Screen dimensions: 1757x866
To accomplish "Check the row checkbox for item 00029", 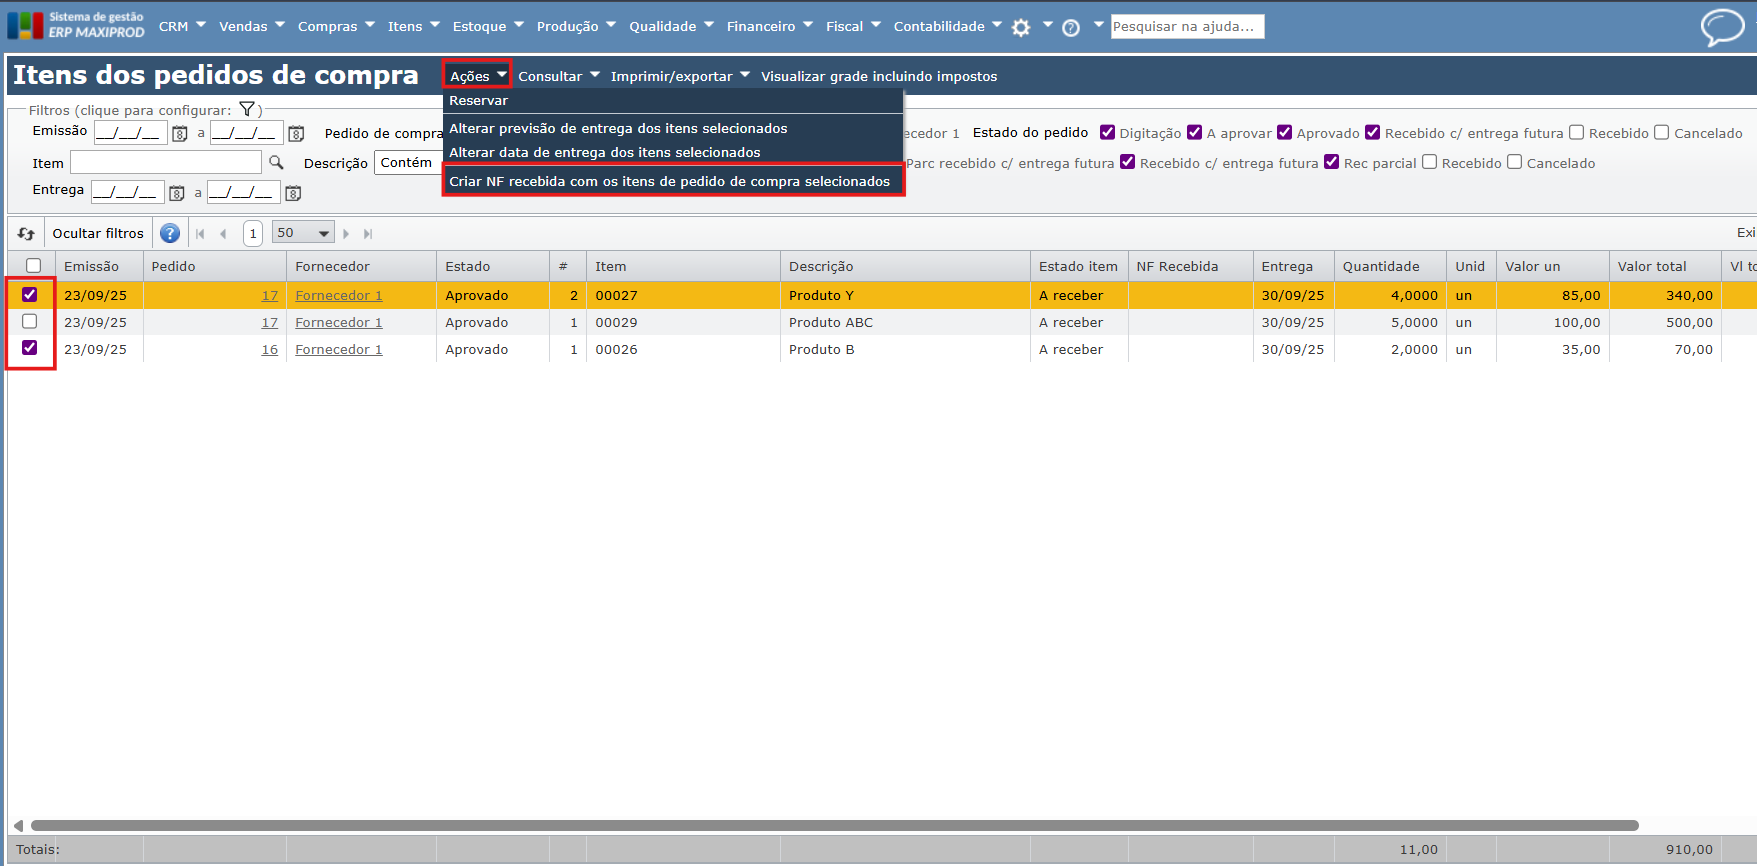I will [x=30, y=321].
